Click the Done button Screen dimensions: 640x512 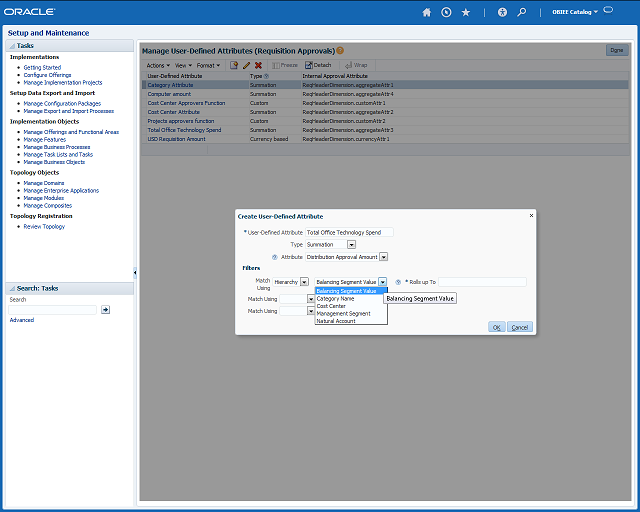coord(617,50)
